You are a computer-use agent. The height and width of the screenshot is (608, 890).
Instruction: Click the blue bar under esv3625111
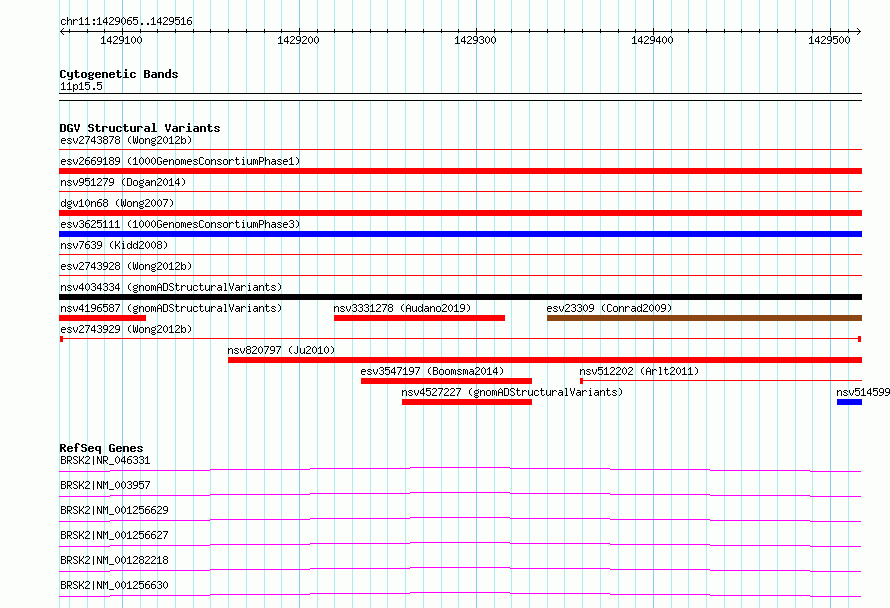(x=460, y=234)
